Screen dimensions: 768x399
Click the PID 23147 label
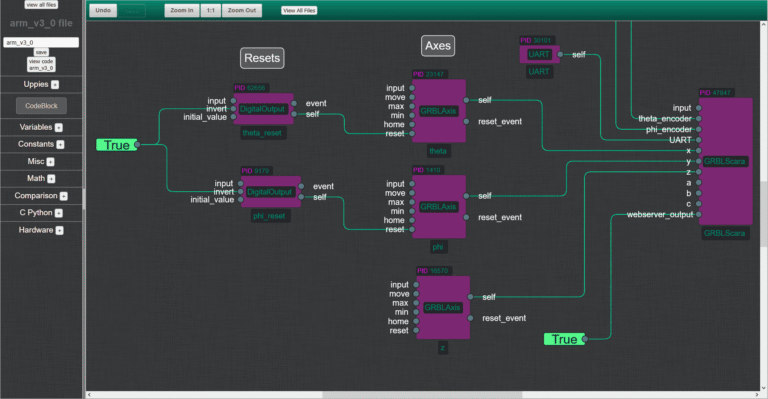coord(429,74)
